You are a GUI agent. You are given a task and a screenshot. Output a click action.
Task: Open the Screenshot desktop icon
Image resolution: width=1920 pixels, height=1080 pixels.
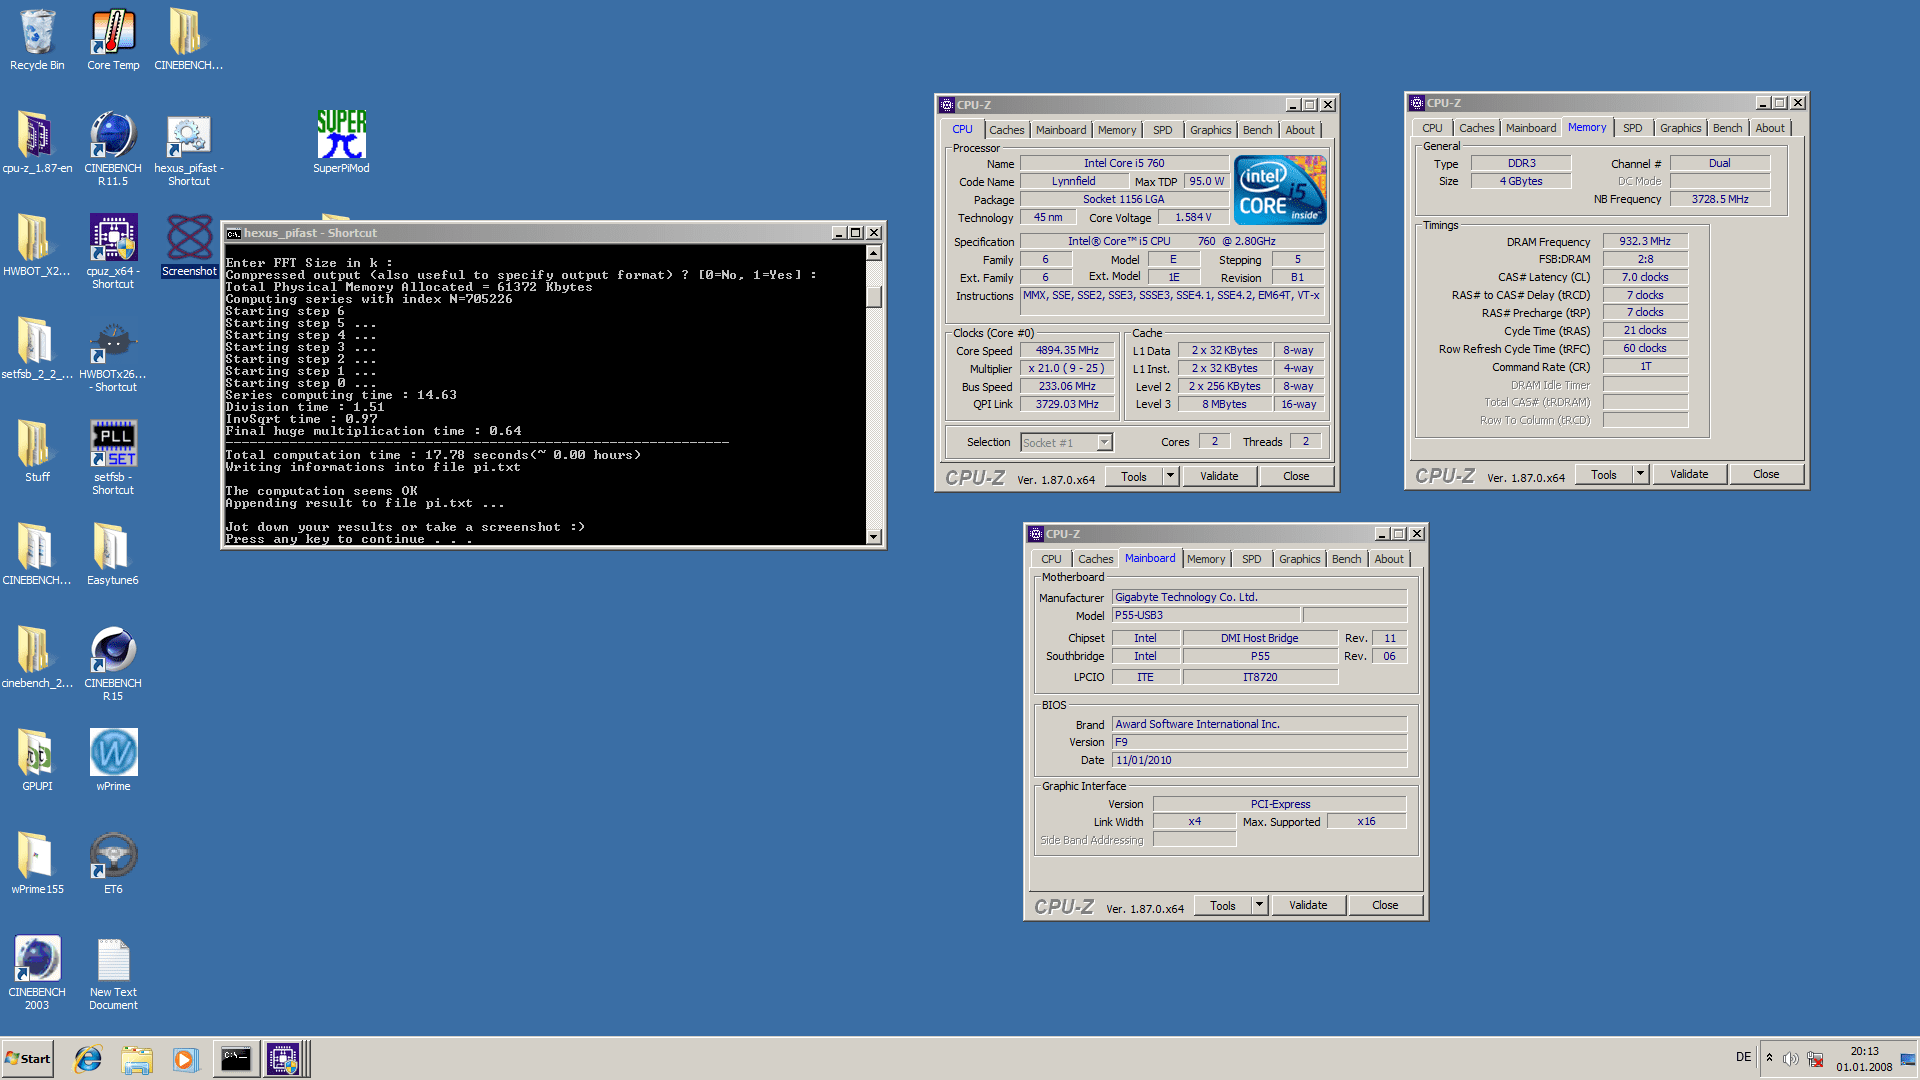click(189, 240)
